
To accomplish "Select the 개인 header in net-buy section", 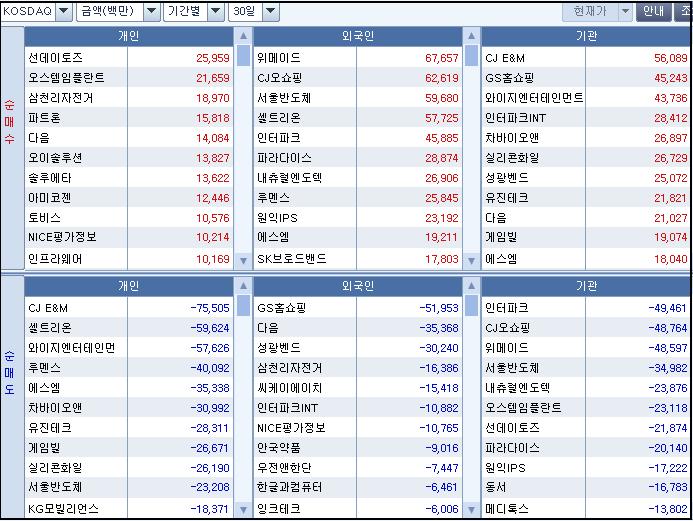I will pos(129,36).
